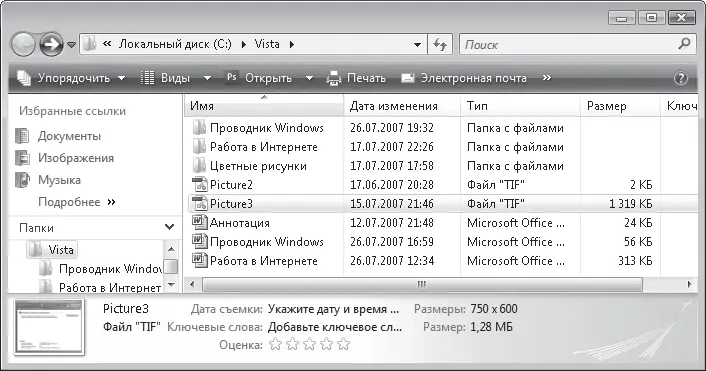Select Picture3 TIF file icon
The height and width of the screenshot is (371, 706).
(199, 204)
